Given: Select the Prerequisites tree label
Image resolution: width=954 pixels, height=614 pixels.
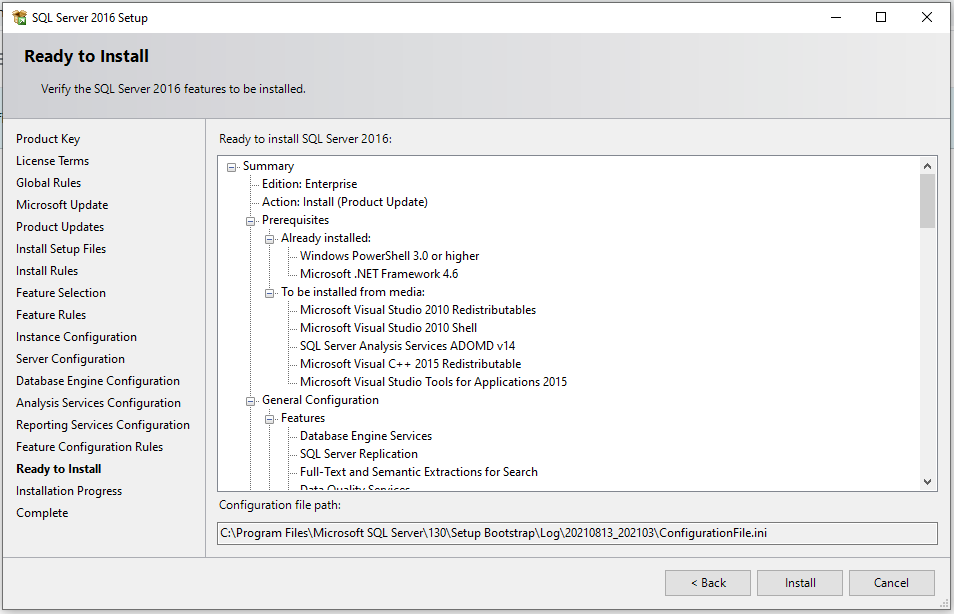Looking at the screenshot, I should [295, 220].
